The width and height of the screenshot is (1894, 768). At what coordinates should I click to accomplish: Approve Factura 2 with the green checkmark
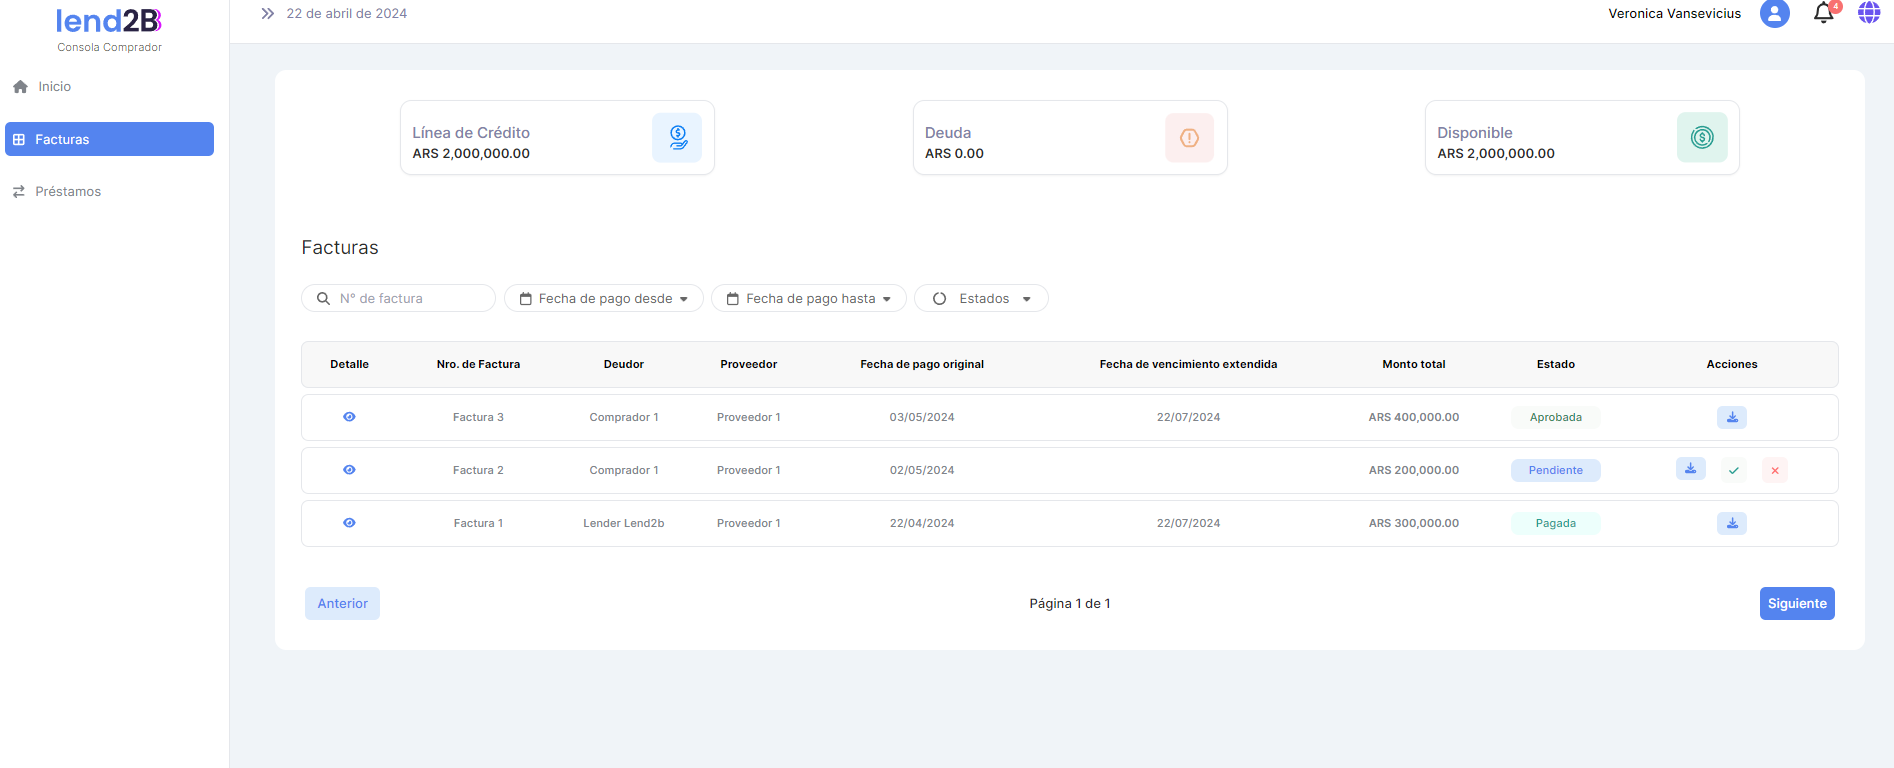(1734, 470)
